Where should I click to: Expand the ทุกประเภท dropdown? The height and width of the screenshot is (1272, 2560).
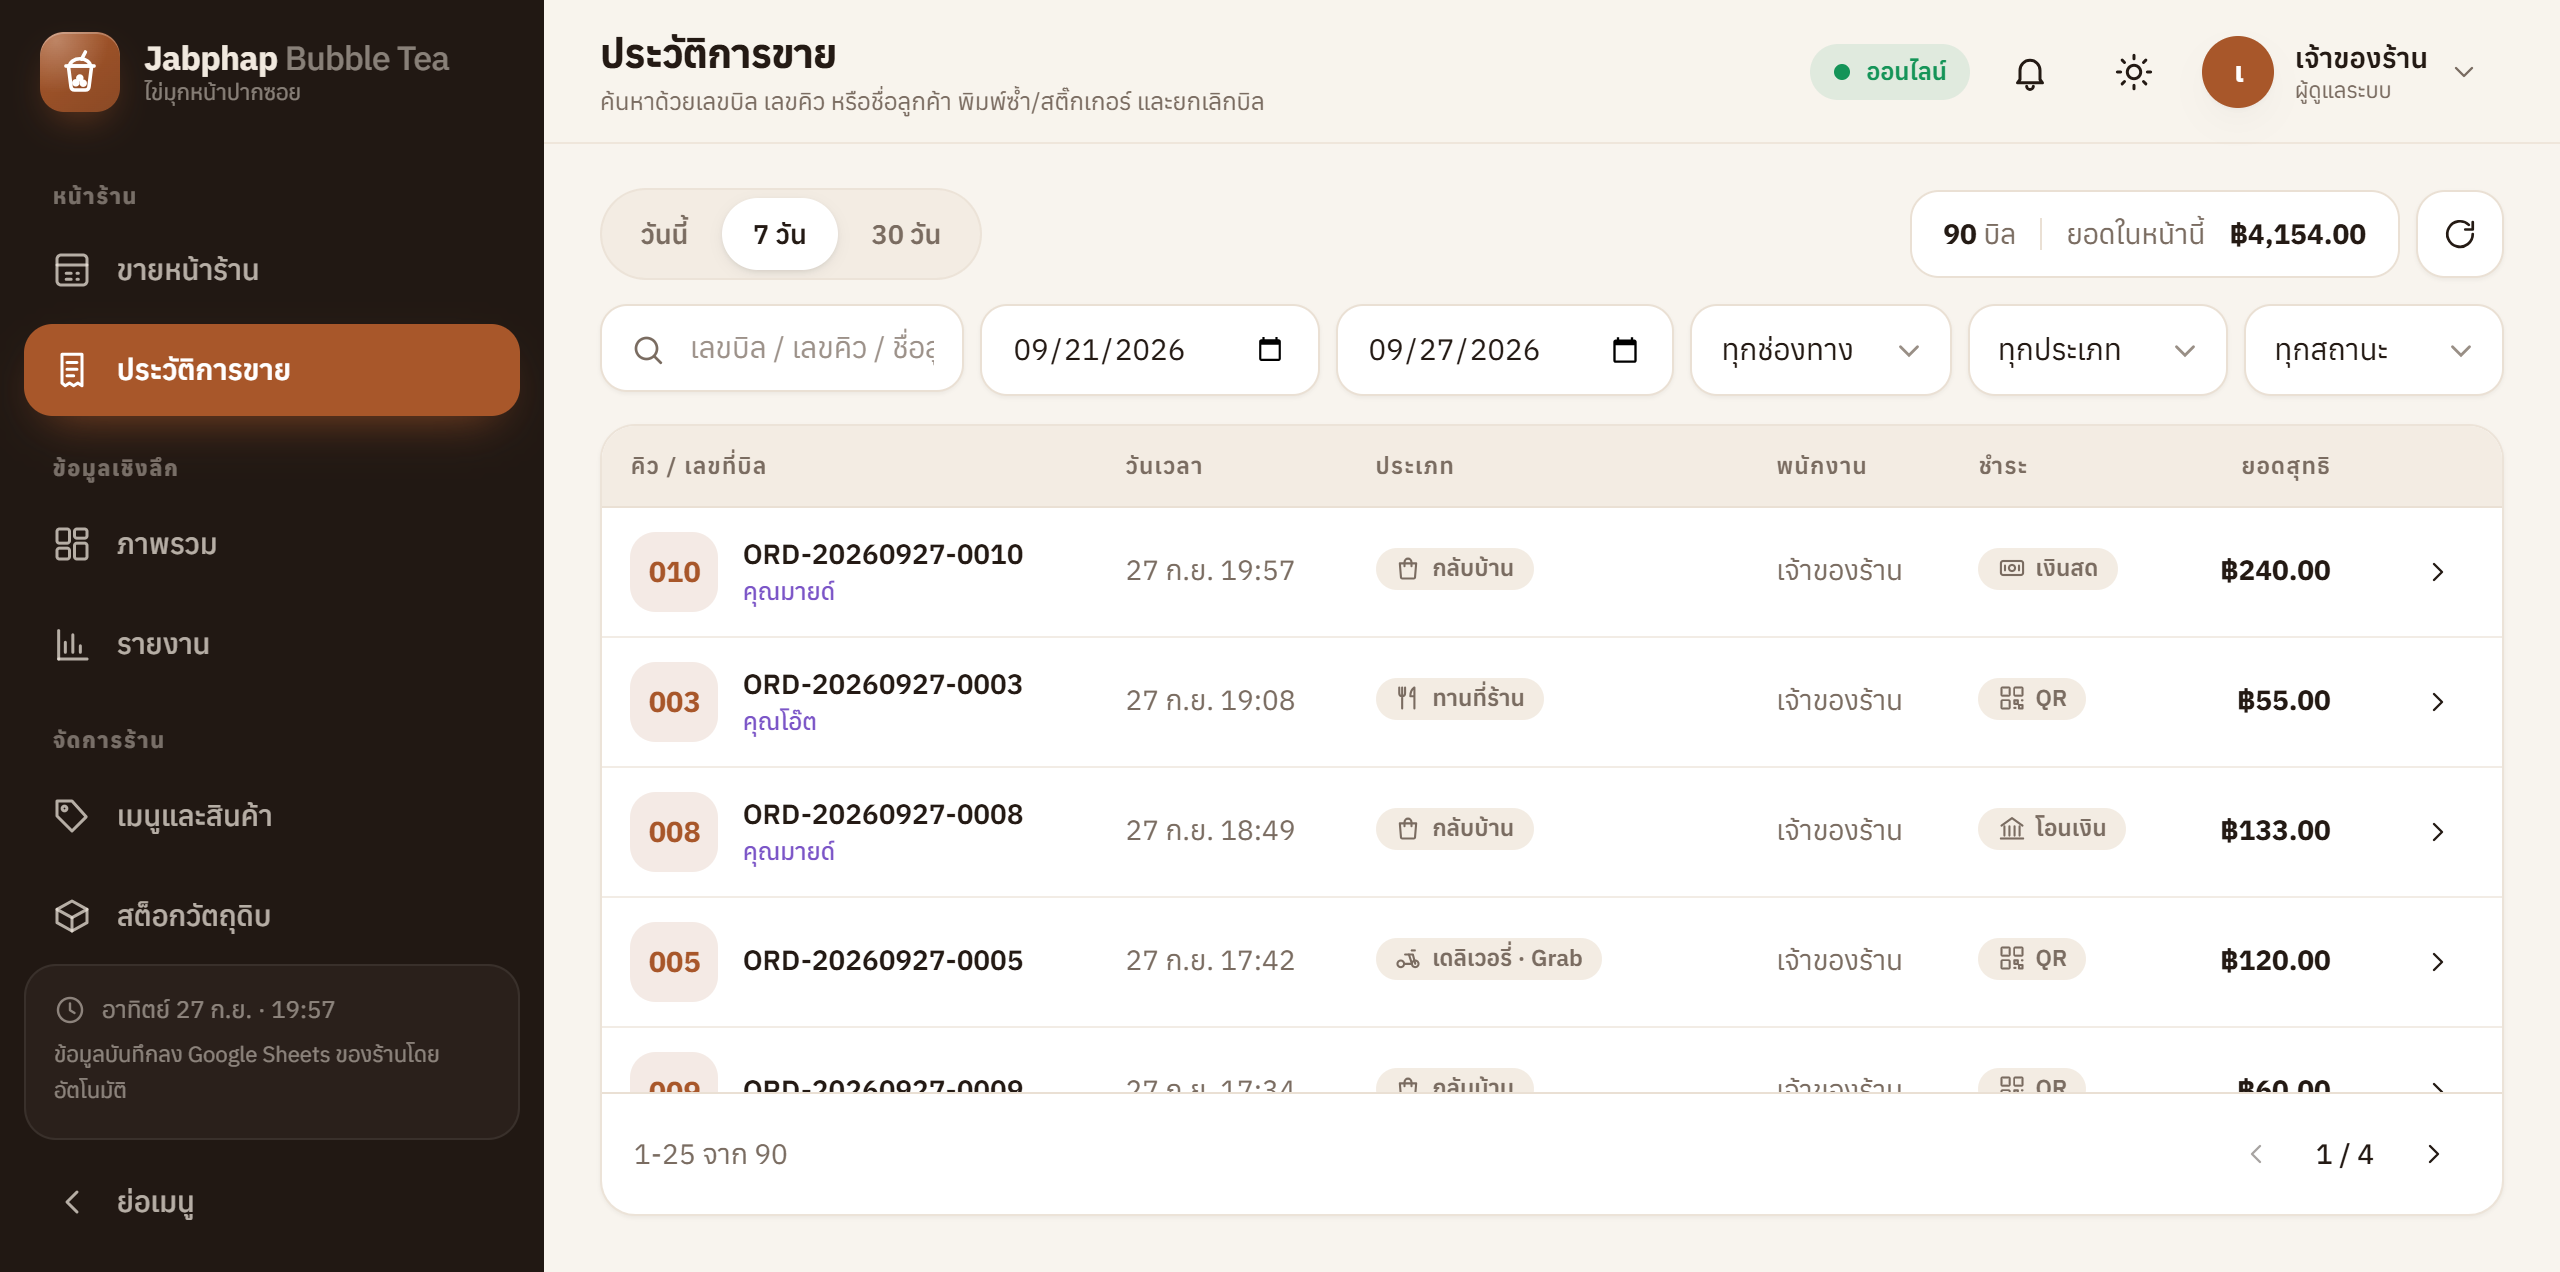[x=2097, y=350]
